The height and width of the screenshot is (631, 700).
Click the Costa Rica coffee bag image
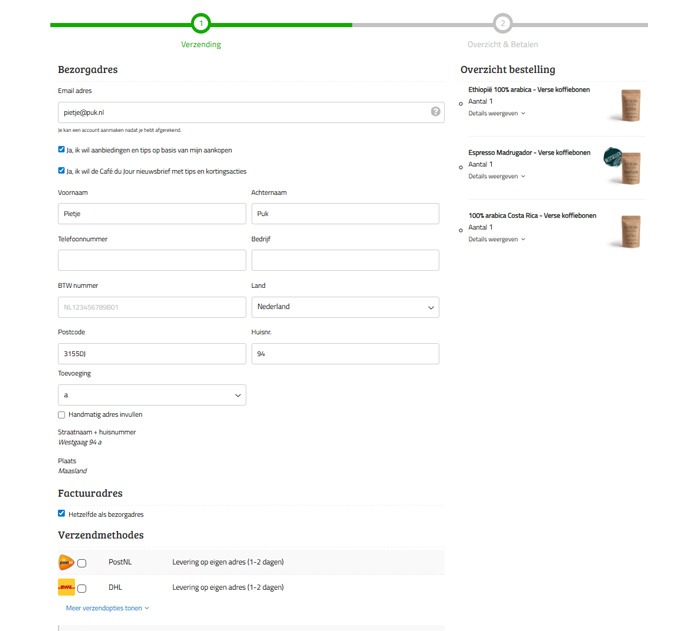coord(630,230)
